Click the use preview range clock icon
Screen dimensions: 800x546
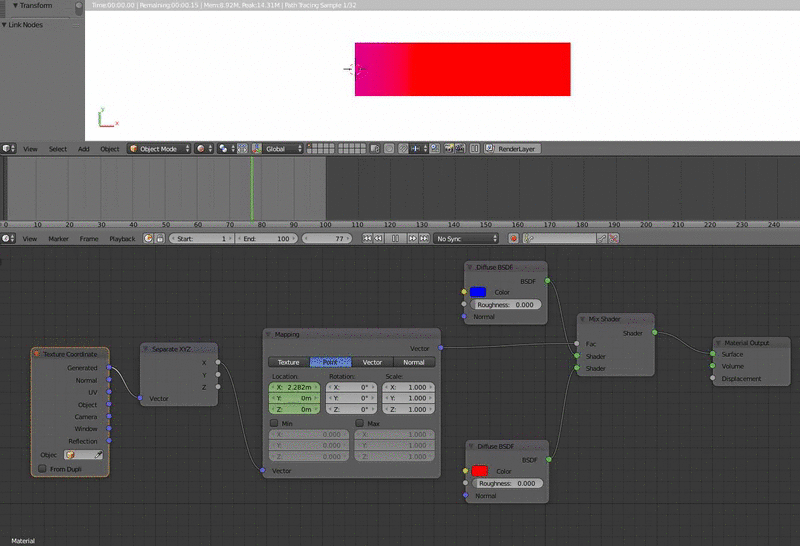(148, 238)
